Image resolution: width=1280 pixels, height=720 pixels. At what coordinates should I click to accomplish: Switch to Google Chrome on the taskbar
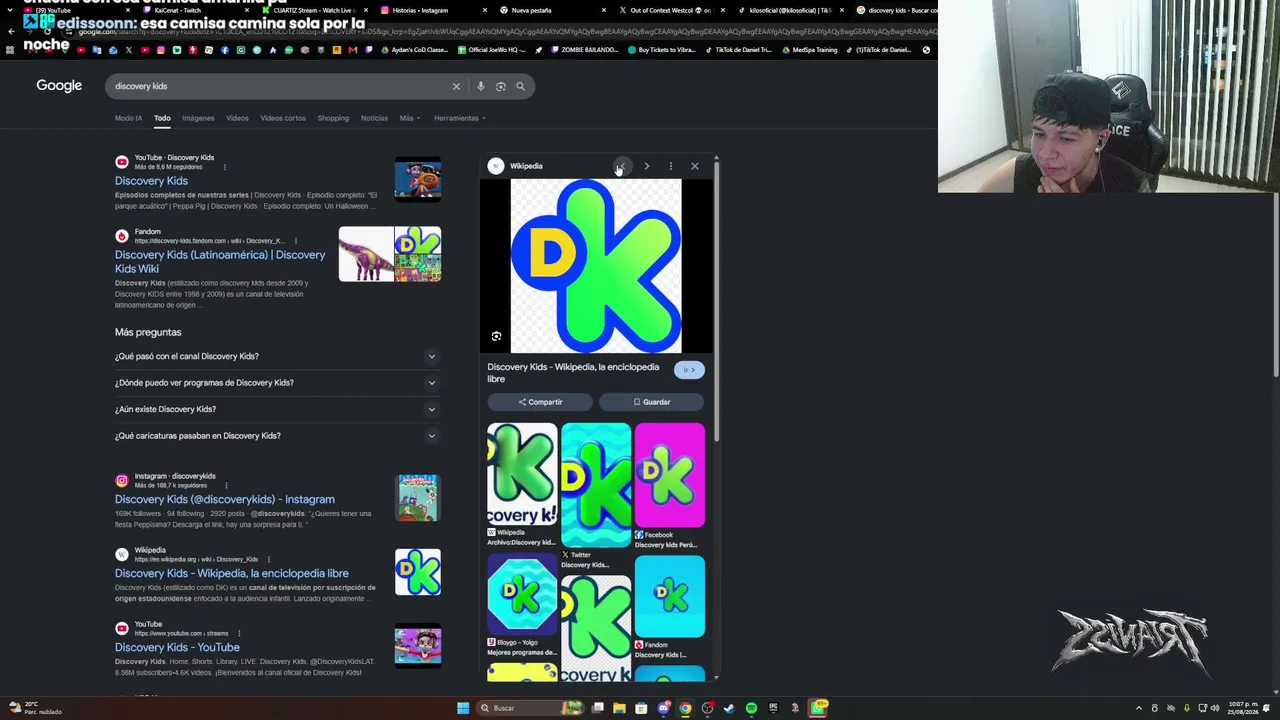(685, 708)
